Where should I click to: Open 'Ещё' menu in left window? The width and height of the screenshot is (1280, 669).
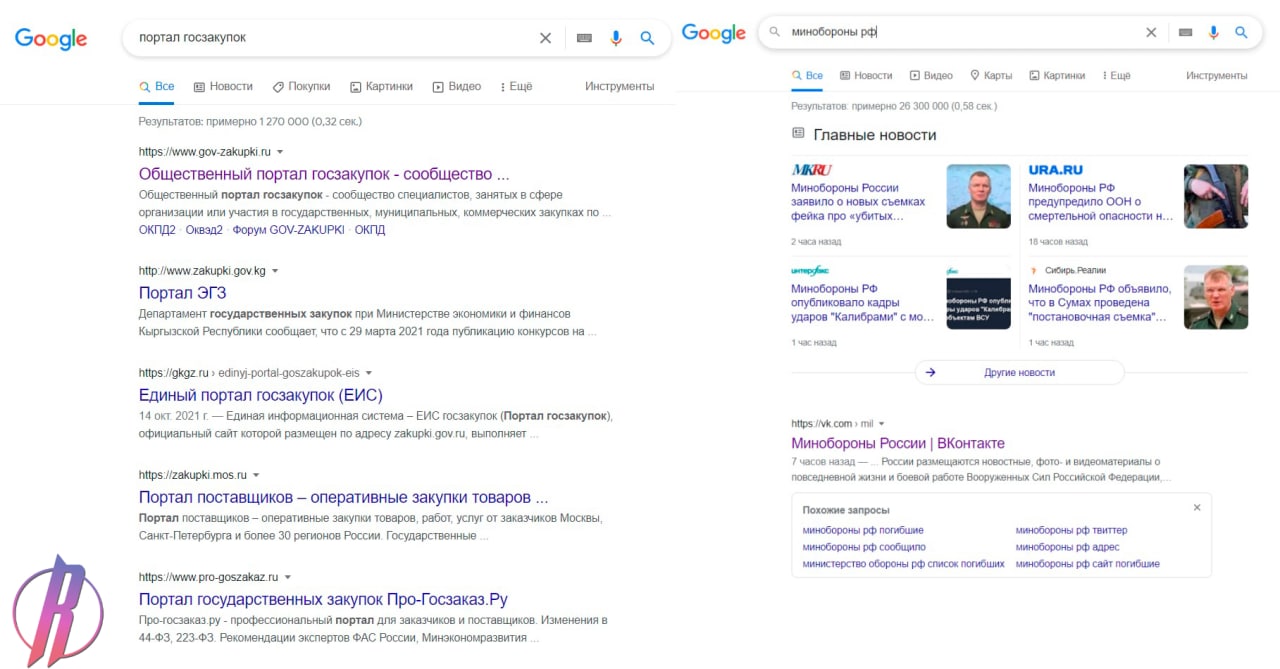click(x=516, y=86)
